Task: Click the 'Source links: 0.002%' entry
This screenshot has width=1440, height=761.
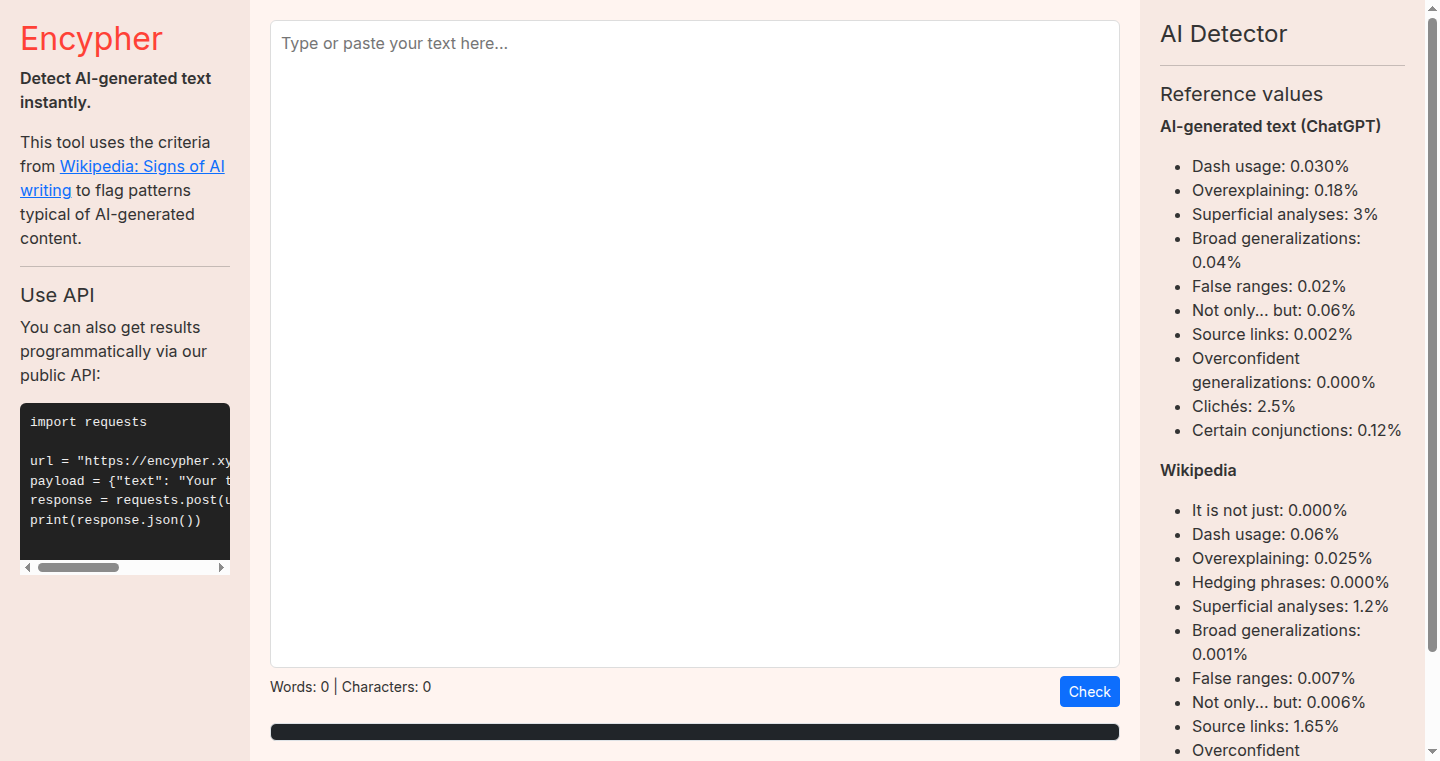Action: click(x=1272, y=334)
